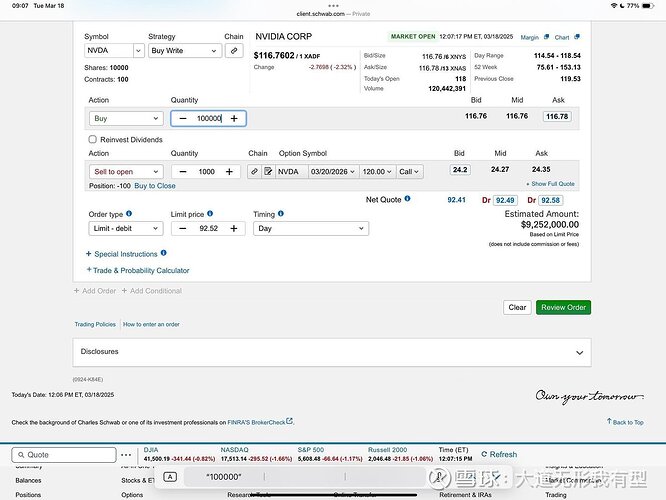Click Add Conditional
The image size is (666, 500).
pos(152,291)
